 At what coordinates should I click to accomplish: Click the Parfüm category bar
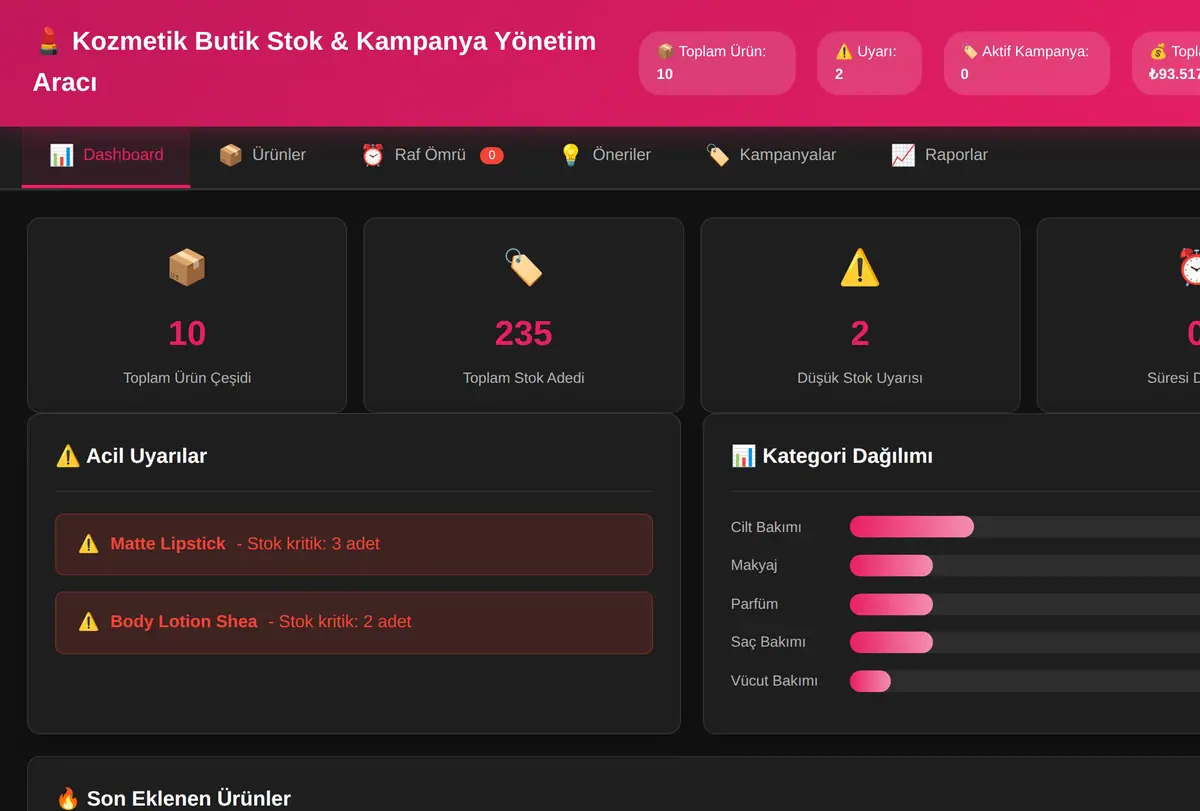point(891,604)
